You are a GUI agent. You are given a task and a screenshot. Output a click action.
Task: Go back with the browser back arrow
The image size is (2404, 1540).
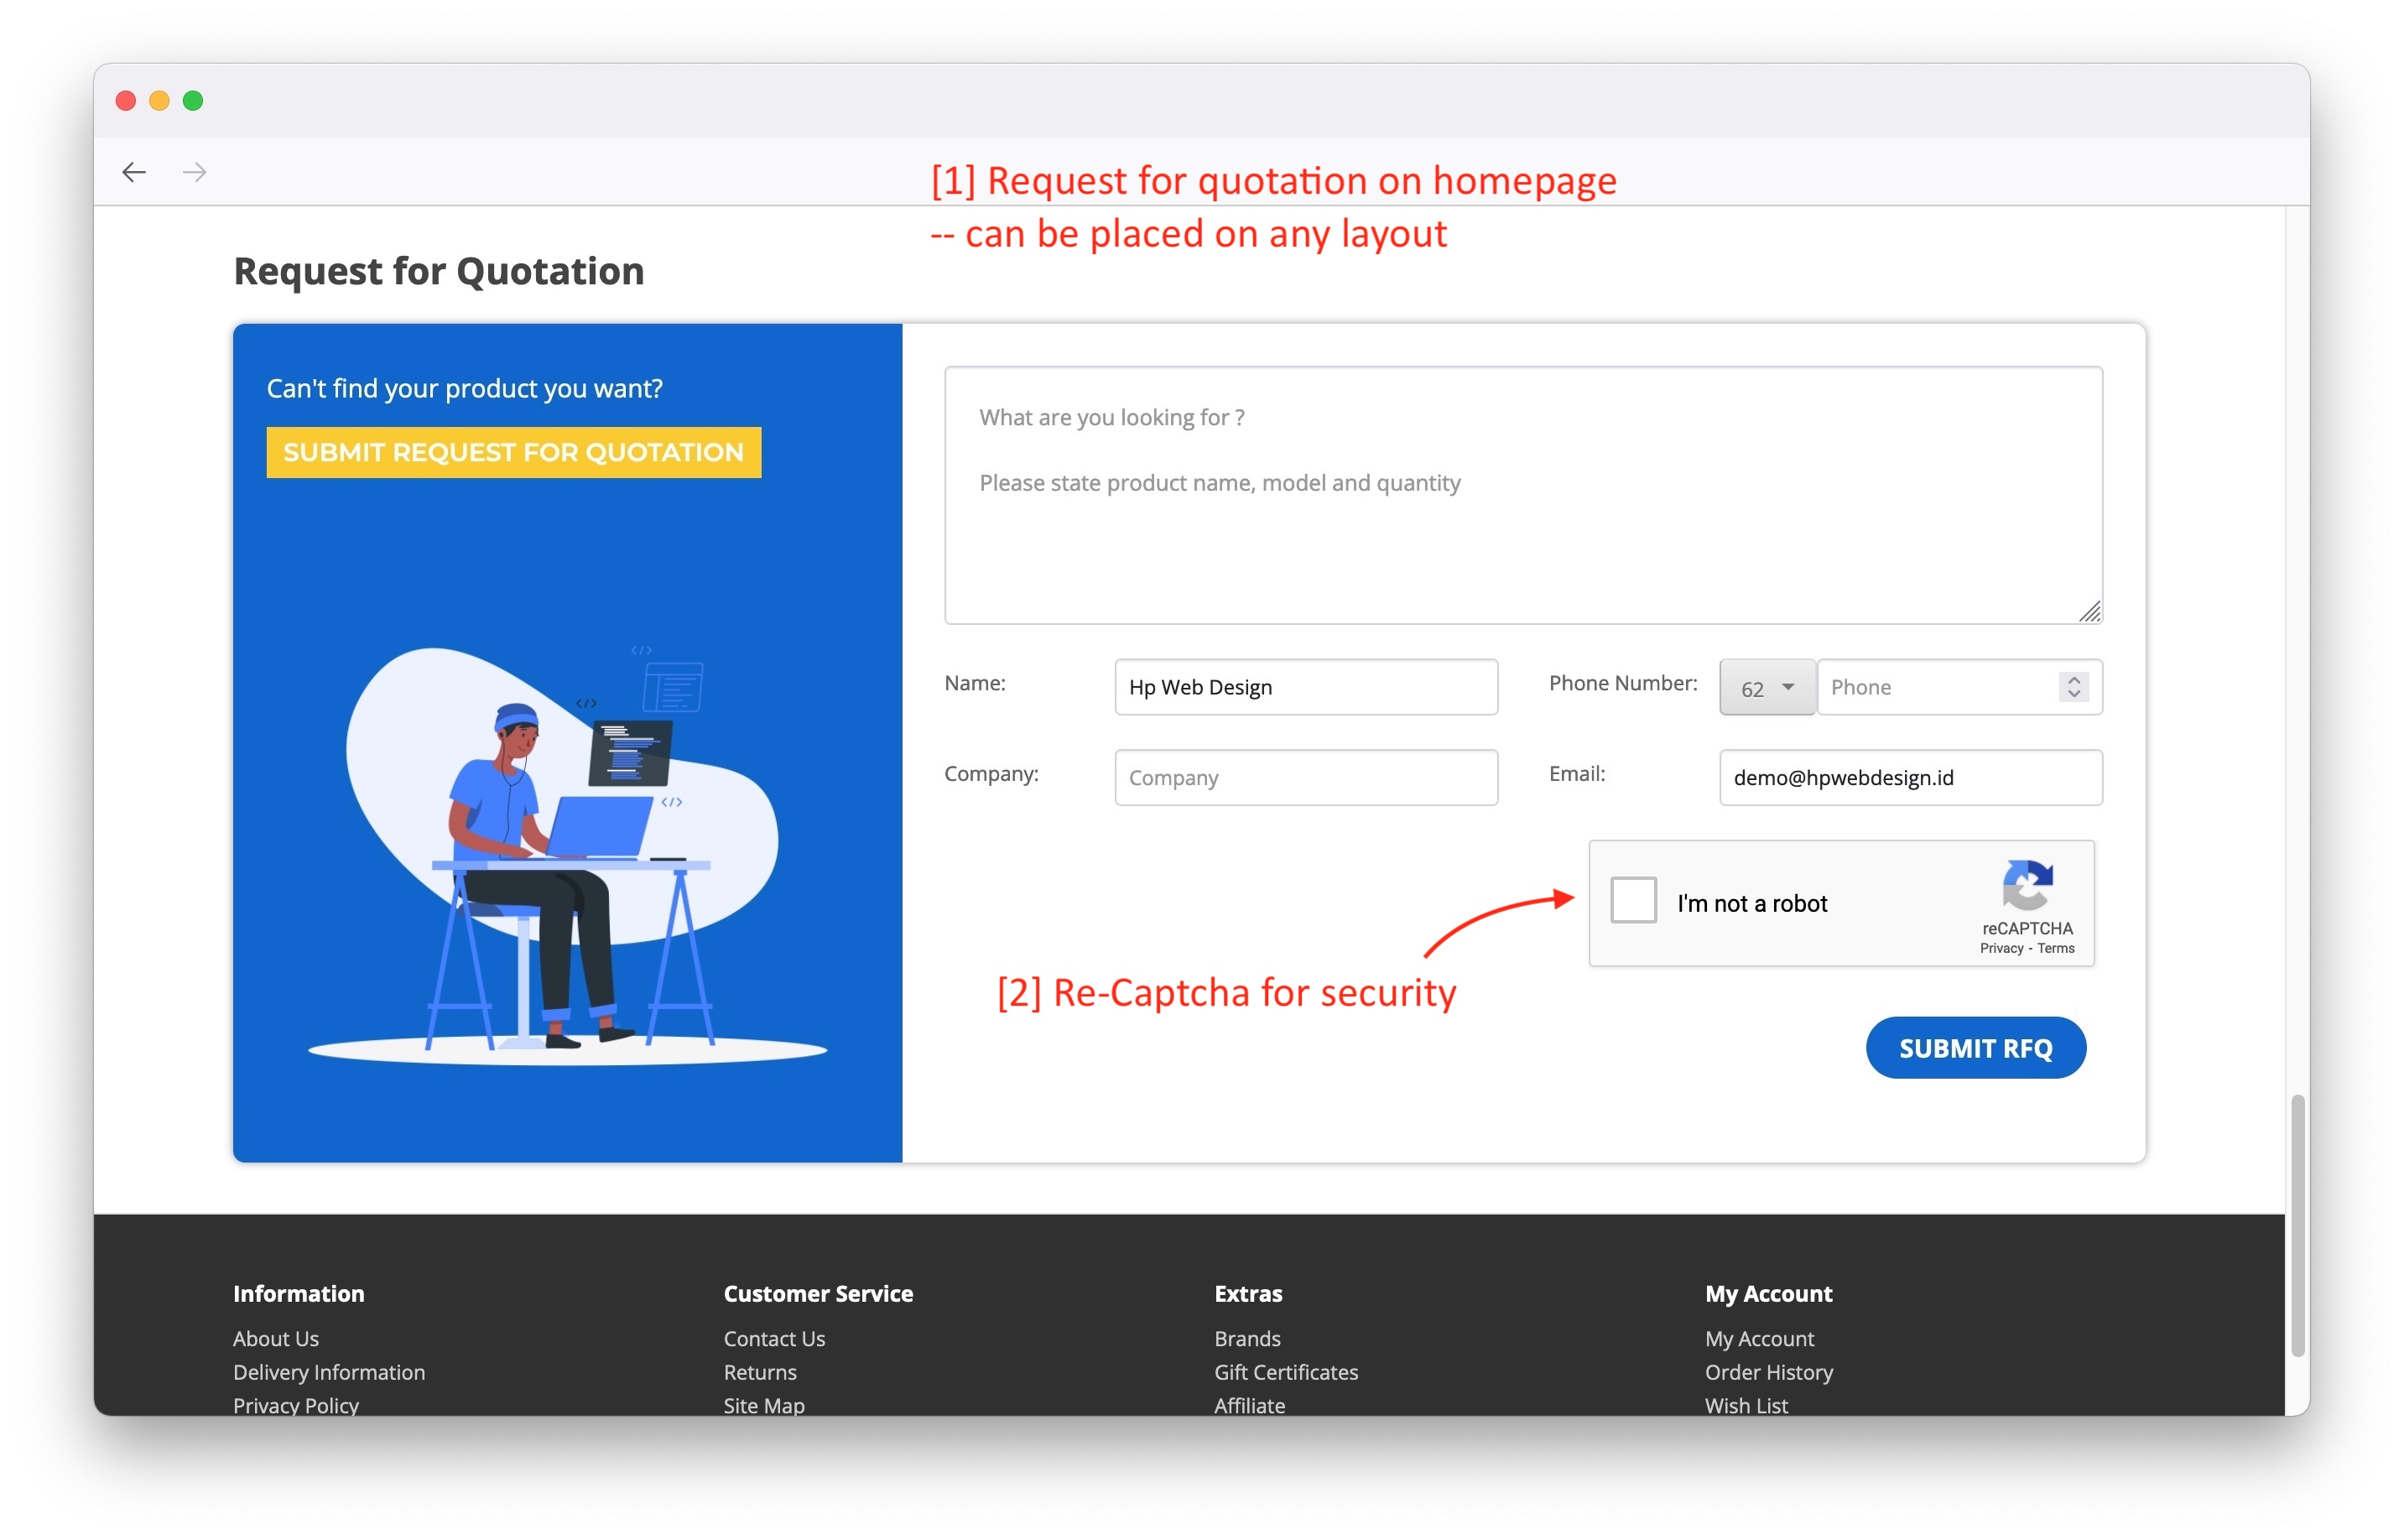[134, 172]
